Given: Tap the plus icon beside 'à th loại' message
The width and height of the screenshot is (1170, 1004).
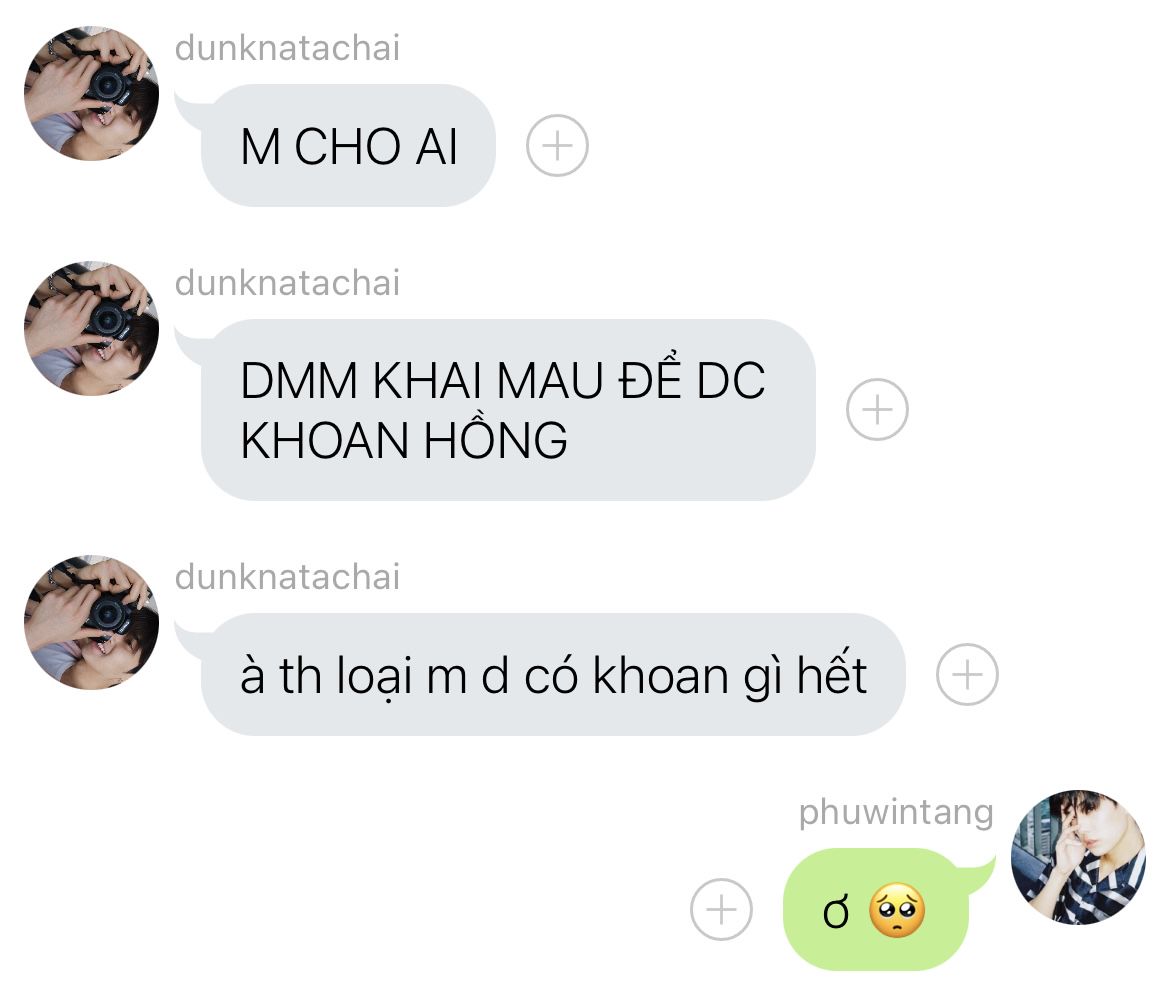Looking at the screenshot, I should pyautogui.click(x=967, y=674).
